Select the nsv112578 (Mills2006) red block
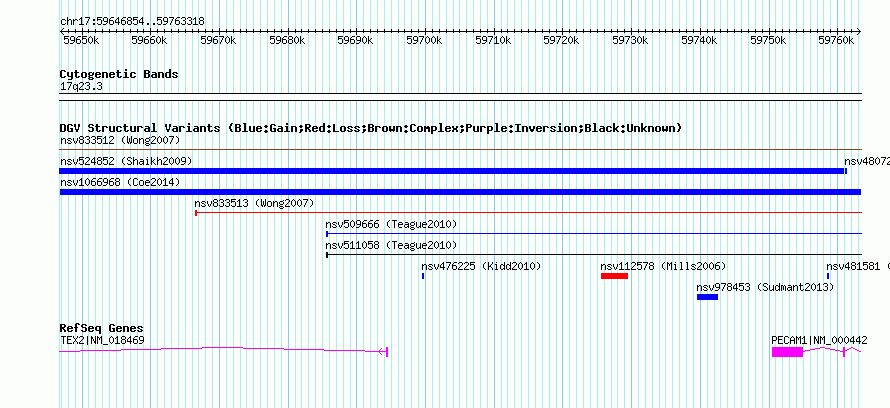The image size is (890, 408). [x=614, y=276]
